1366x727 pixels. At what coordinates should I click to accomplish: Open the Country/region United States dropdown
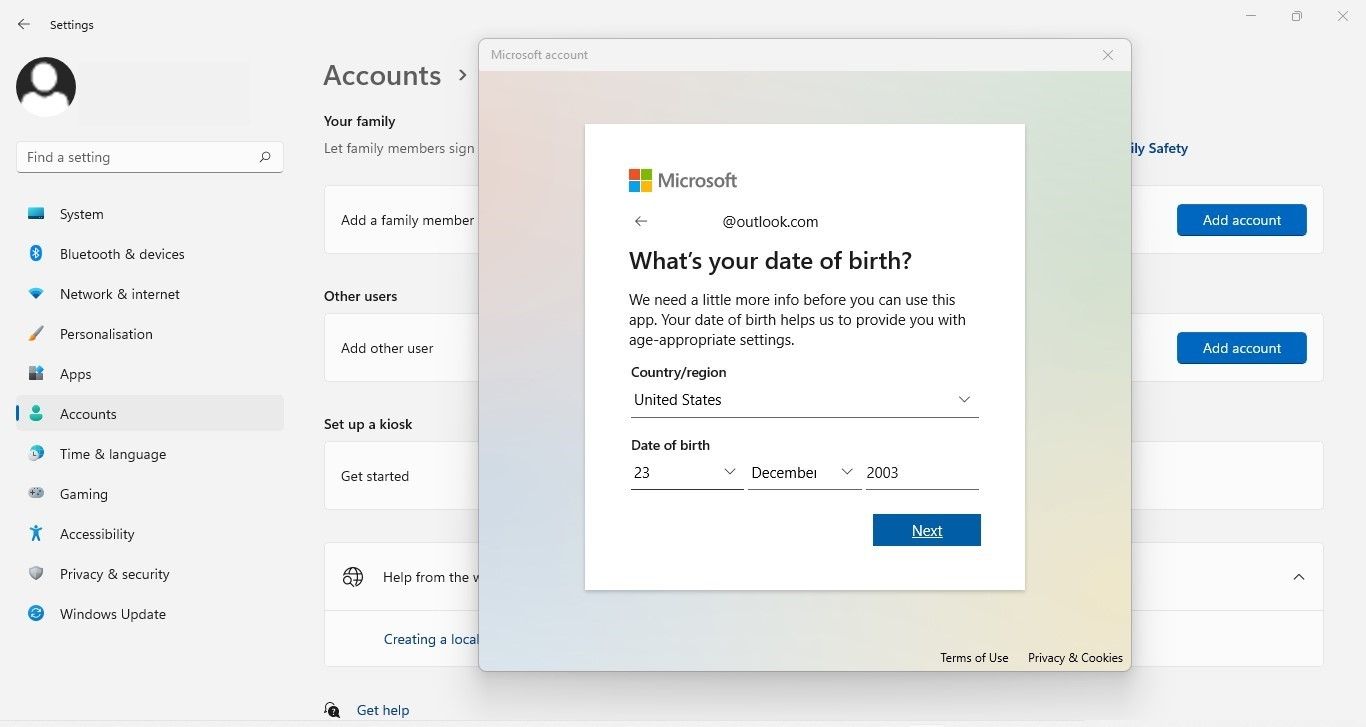pos(805,400)
